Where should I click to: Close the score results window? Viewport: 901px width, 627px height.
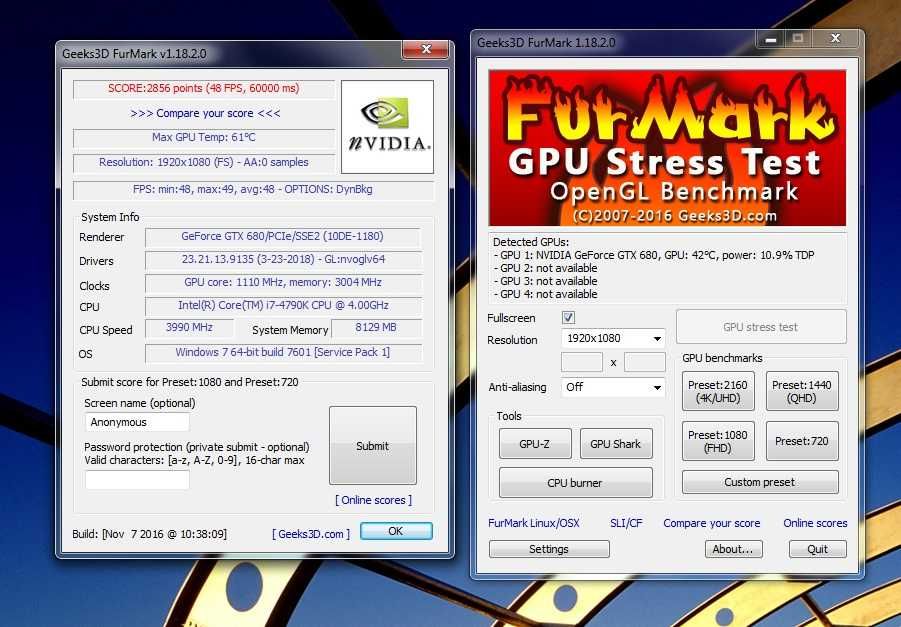tap(426, 49)
